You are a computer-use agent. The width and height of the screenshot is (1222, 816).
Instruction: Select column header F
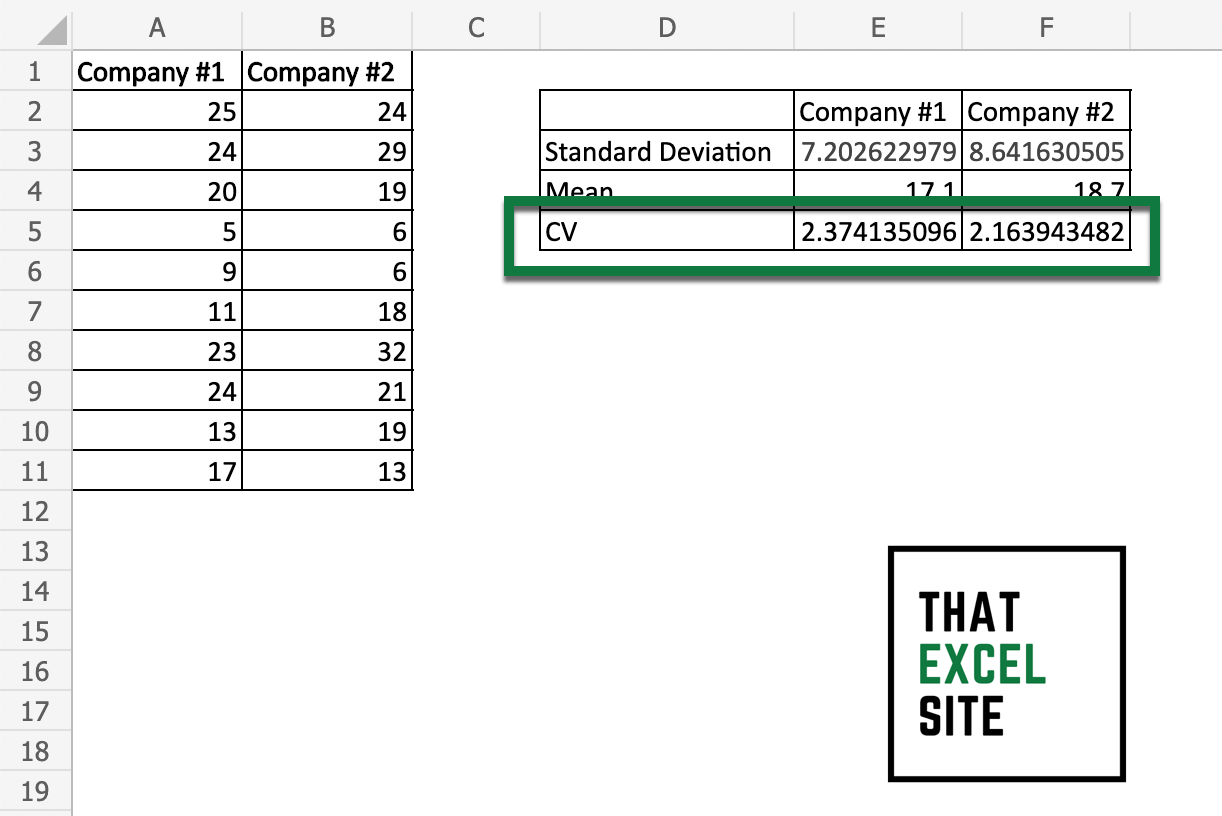pyautogui.click(x=1046, y=28)
